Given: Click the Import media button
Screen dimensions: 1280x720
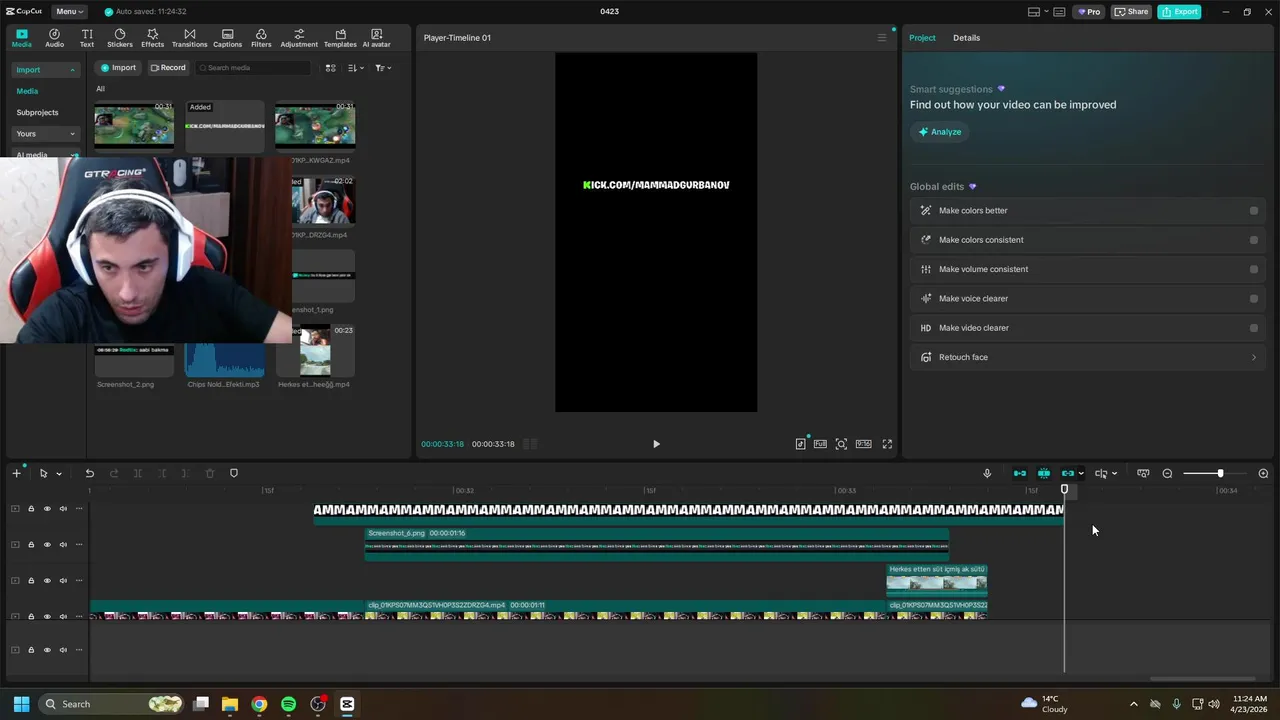Looking at the screenshot, I should pos(118,68).
